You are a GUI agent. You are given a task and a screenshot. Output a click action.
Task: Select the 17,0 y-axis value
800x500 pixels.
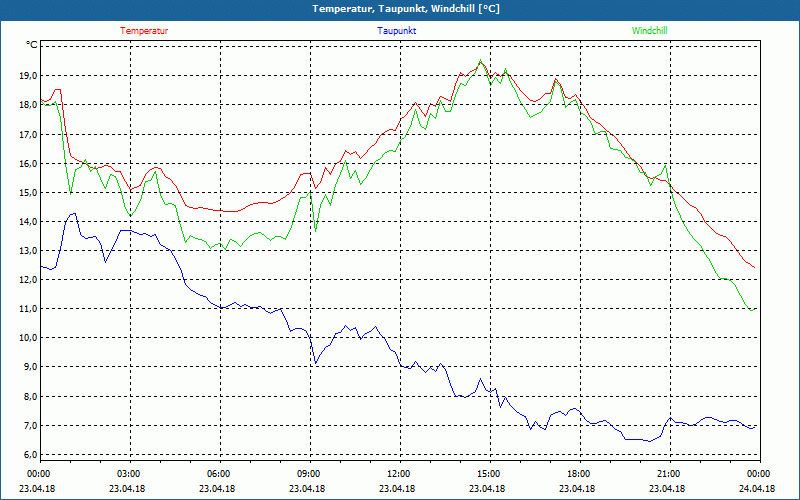[x=29, y=134]
